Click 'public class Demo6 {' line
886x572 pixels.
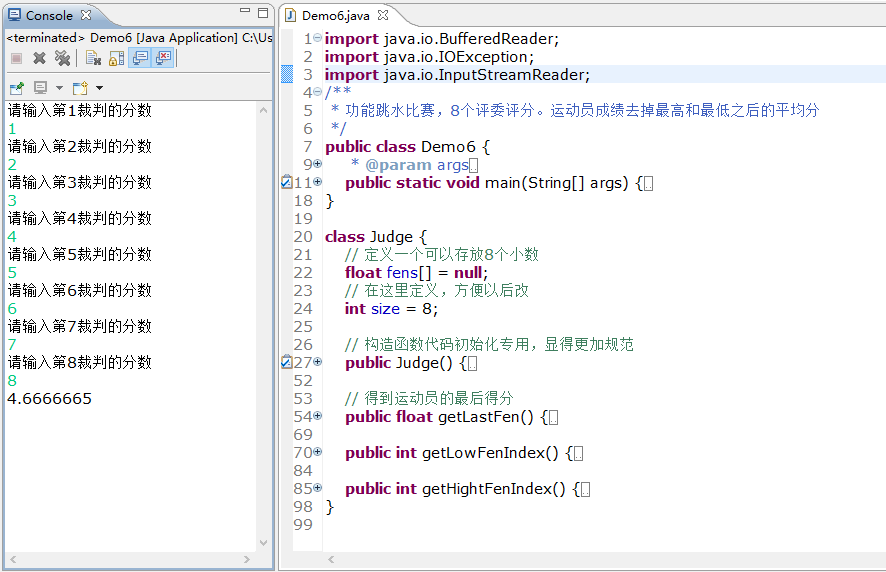pos(407,146)
